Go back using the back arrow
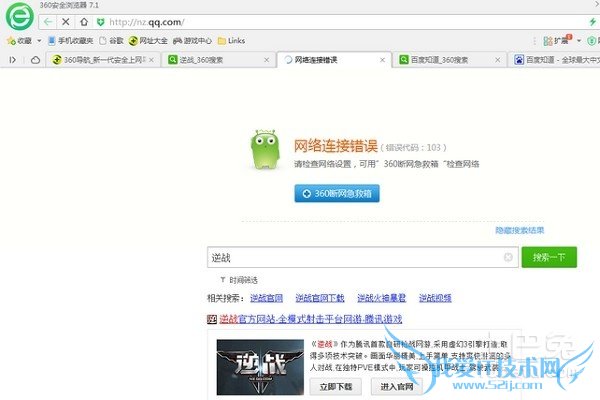This screenshot has height=400, width=600. 47,22
